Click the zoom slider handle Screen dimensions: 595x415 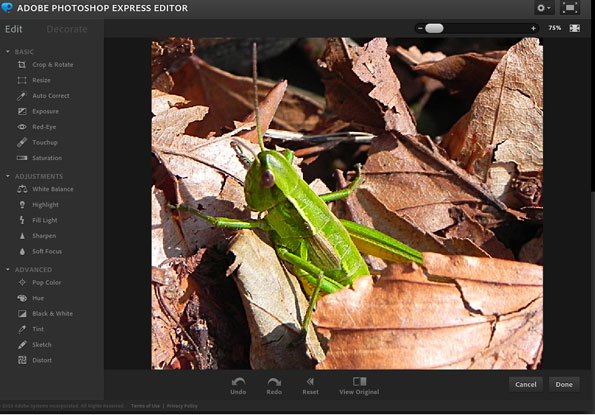tap(434, 28)
